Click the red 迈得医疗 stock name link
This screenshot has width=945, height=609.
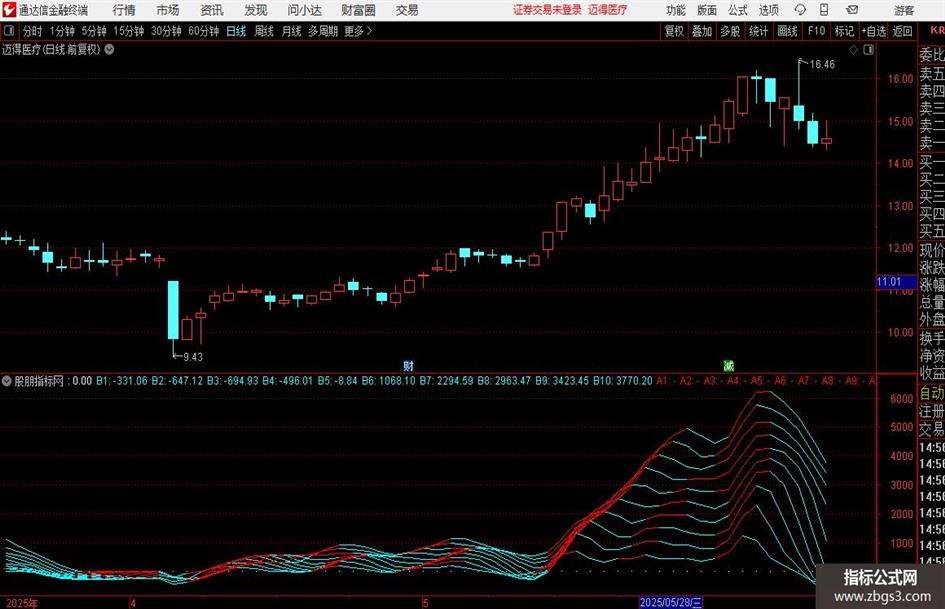[x=607, y=10]
